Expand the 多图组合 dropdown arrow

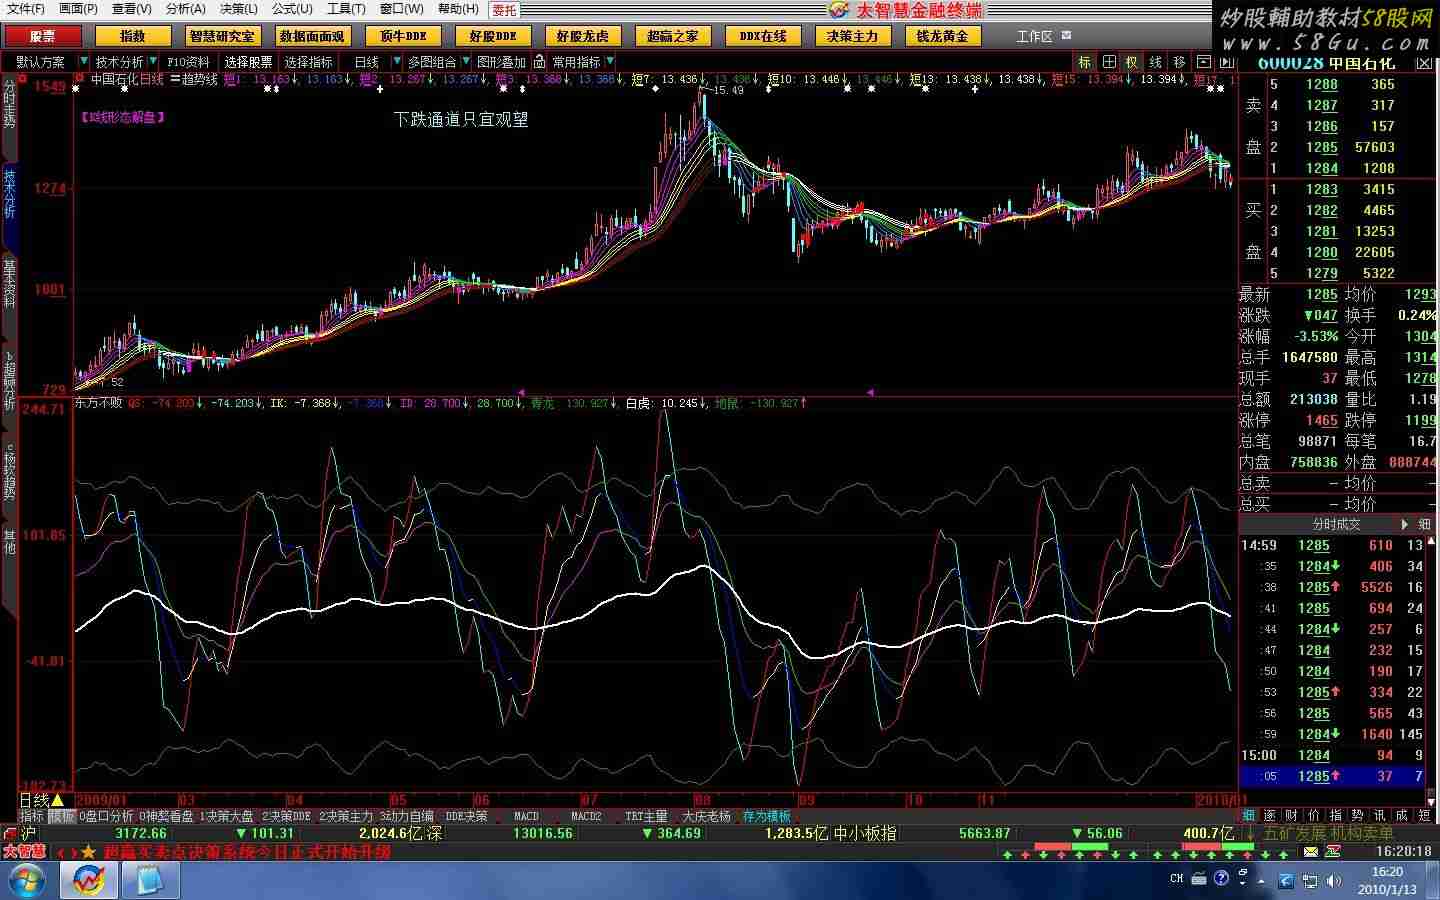click(x=465, y=62)
